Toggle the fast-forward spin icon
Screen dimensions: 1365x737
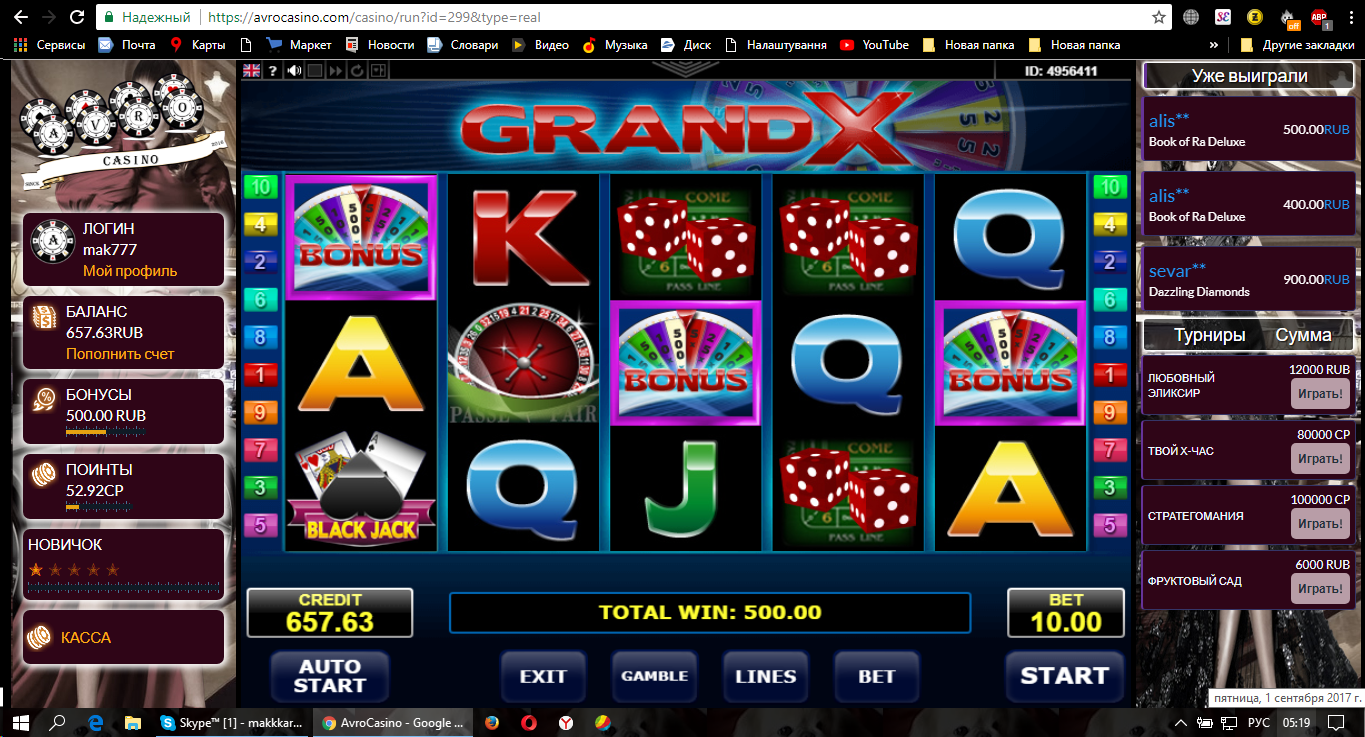click(x=336, y=70)
